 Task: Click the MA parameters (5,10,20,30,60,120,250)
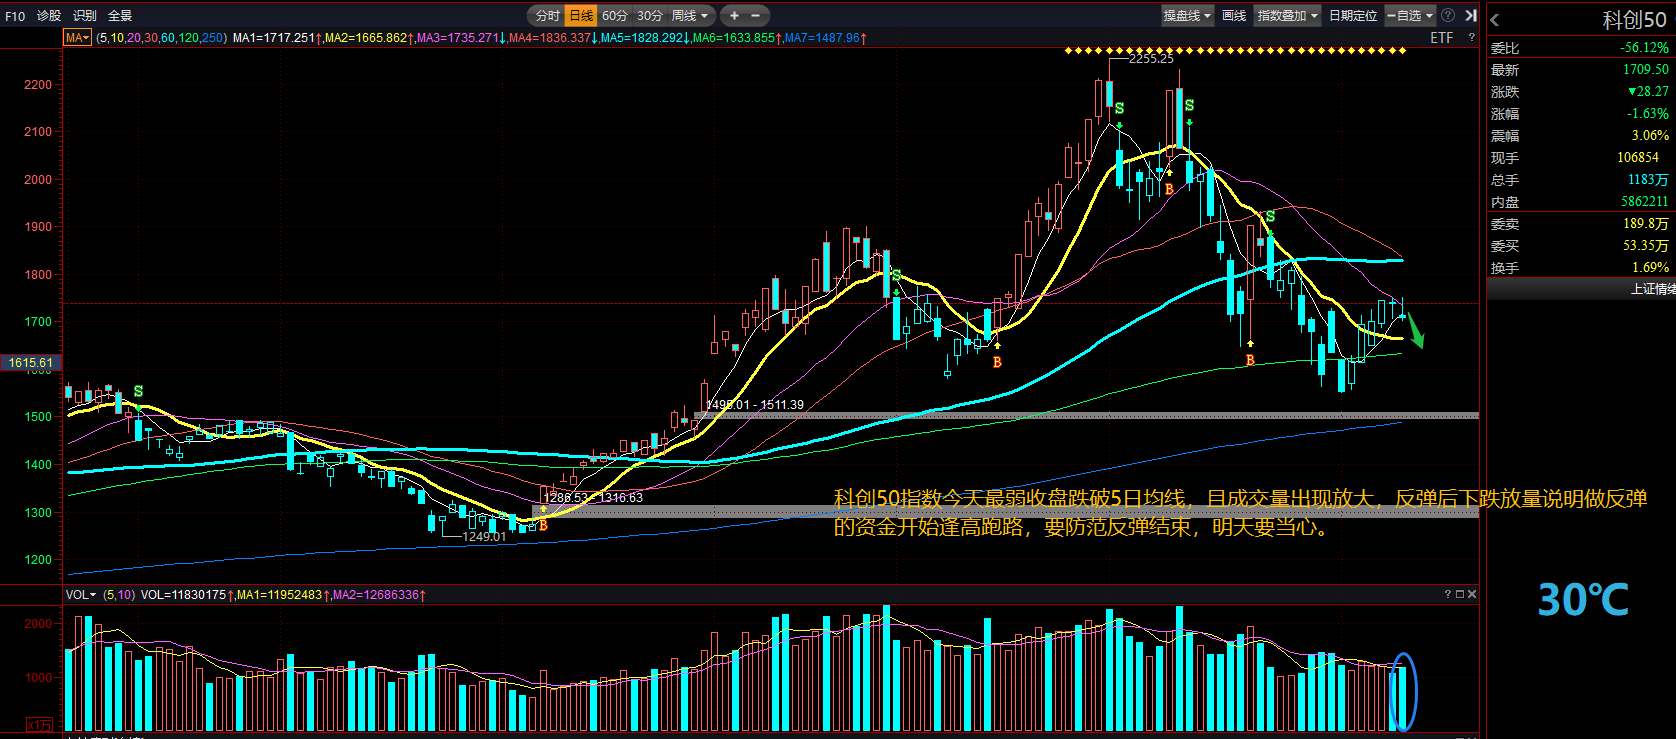tap(162, 38)
